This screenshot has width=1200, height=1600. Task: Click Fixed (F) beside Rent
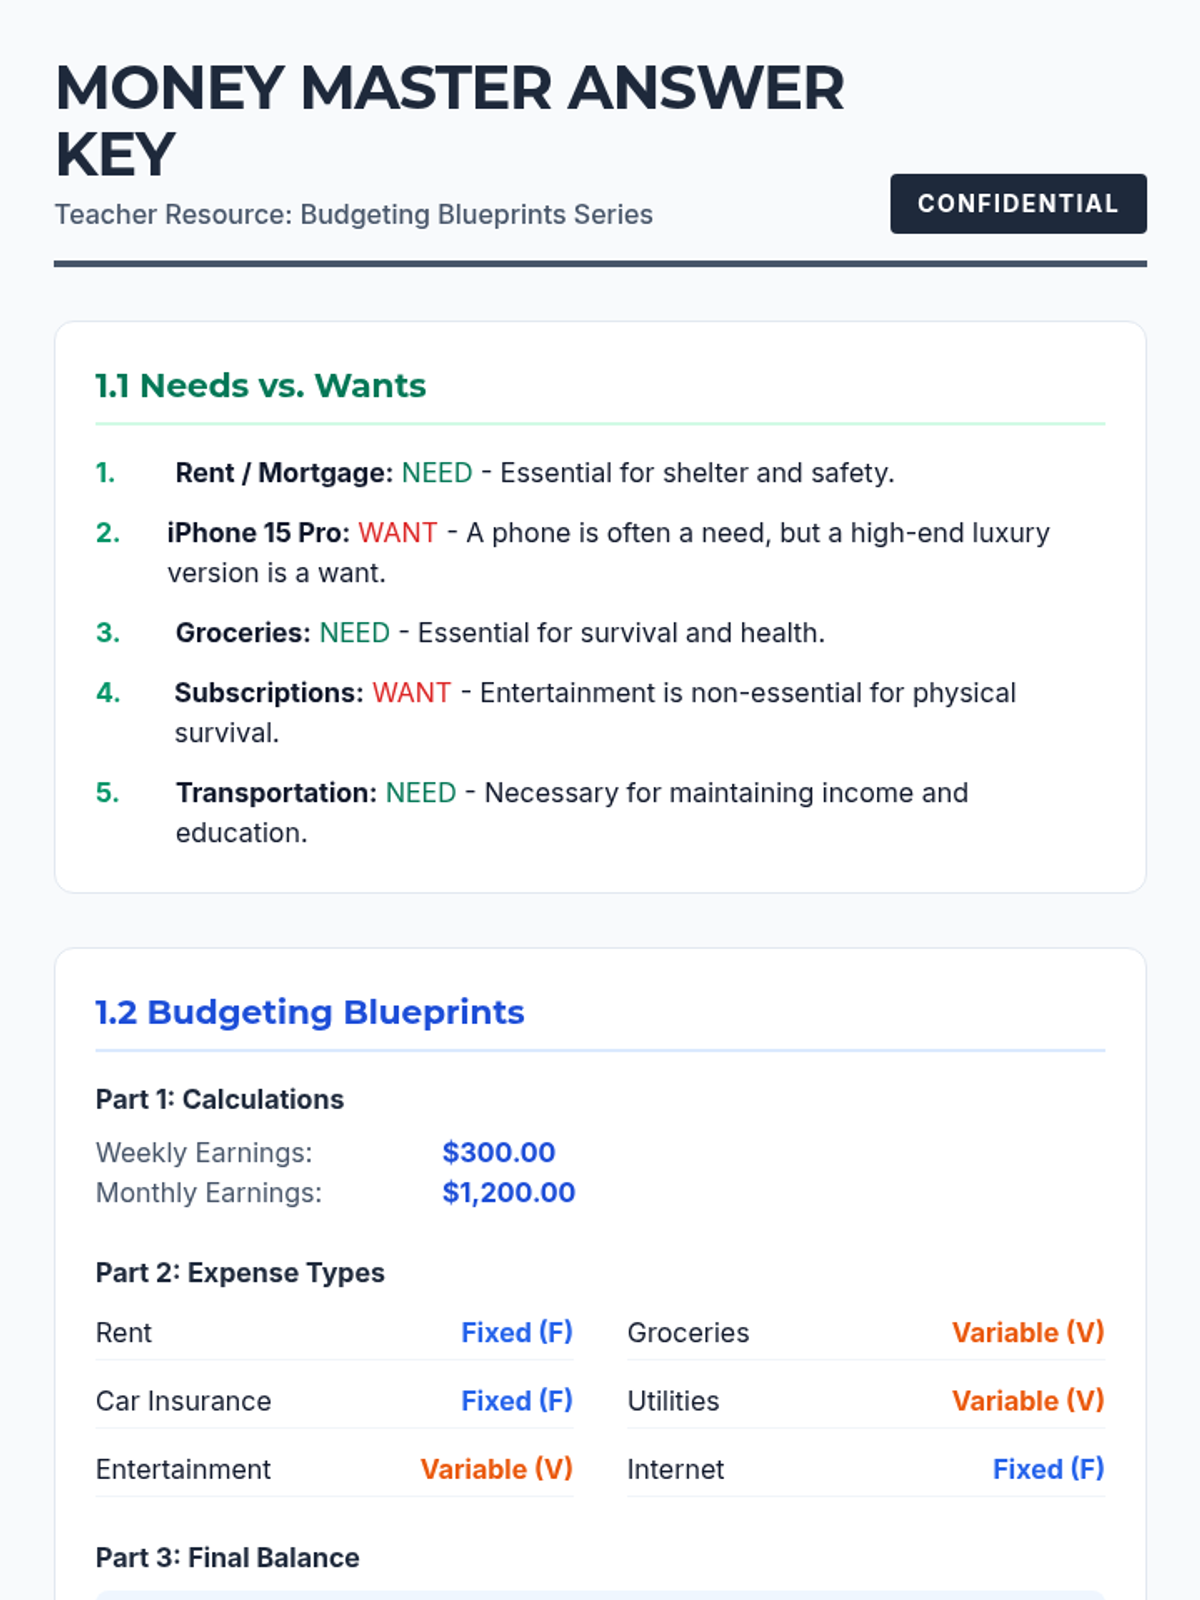click(517, 1333)
